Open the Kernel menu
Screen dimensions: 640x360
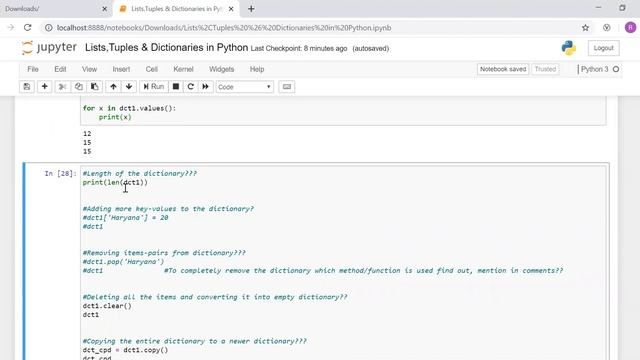tap(183, 69)
